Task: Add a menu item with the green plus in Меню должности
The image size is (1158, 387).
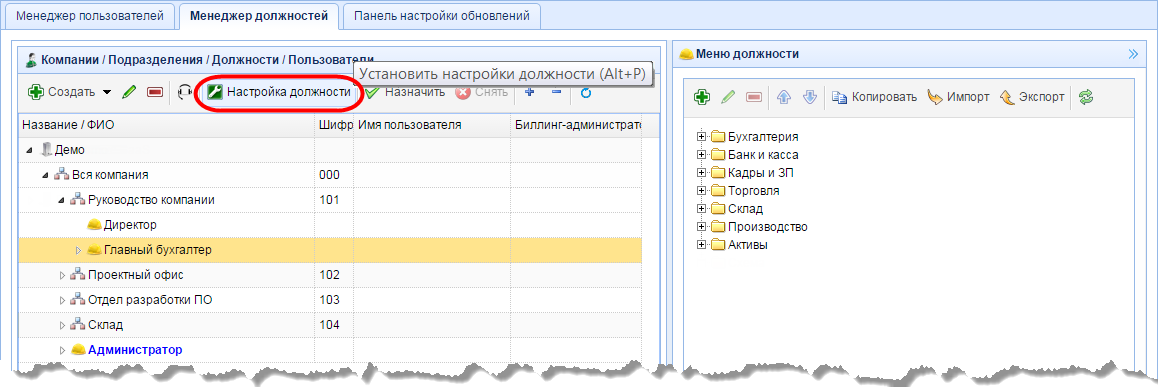Action: (x=702, y=97)
